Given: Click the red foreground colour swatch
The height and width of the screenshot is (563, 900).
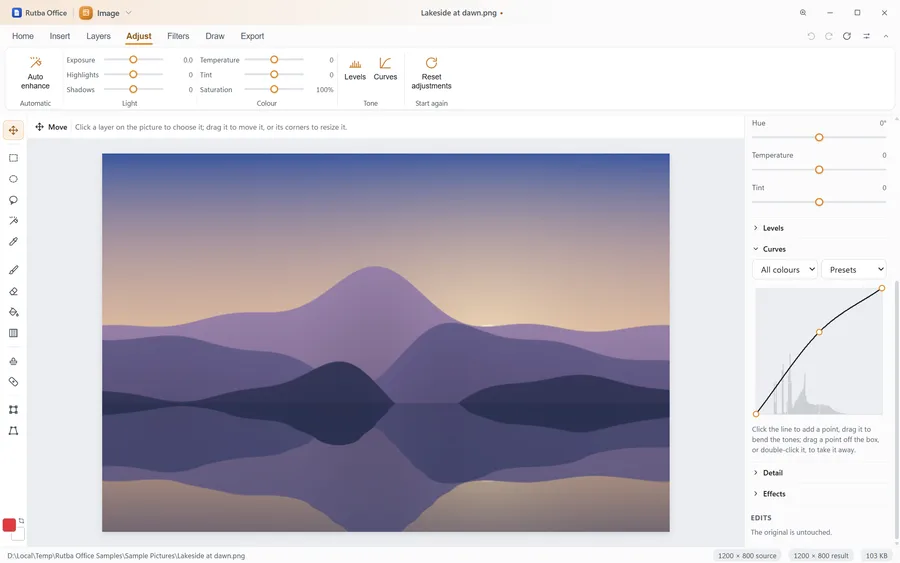Looking at the screenshot, I should 9,525.
